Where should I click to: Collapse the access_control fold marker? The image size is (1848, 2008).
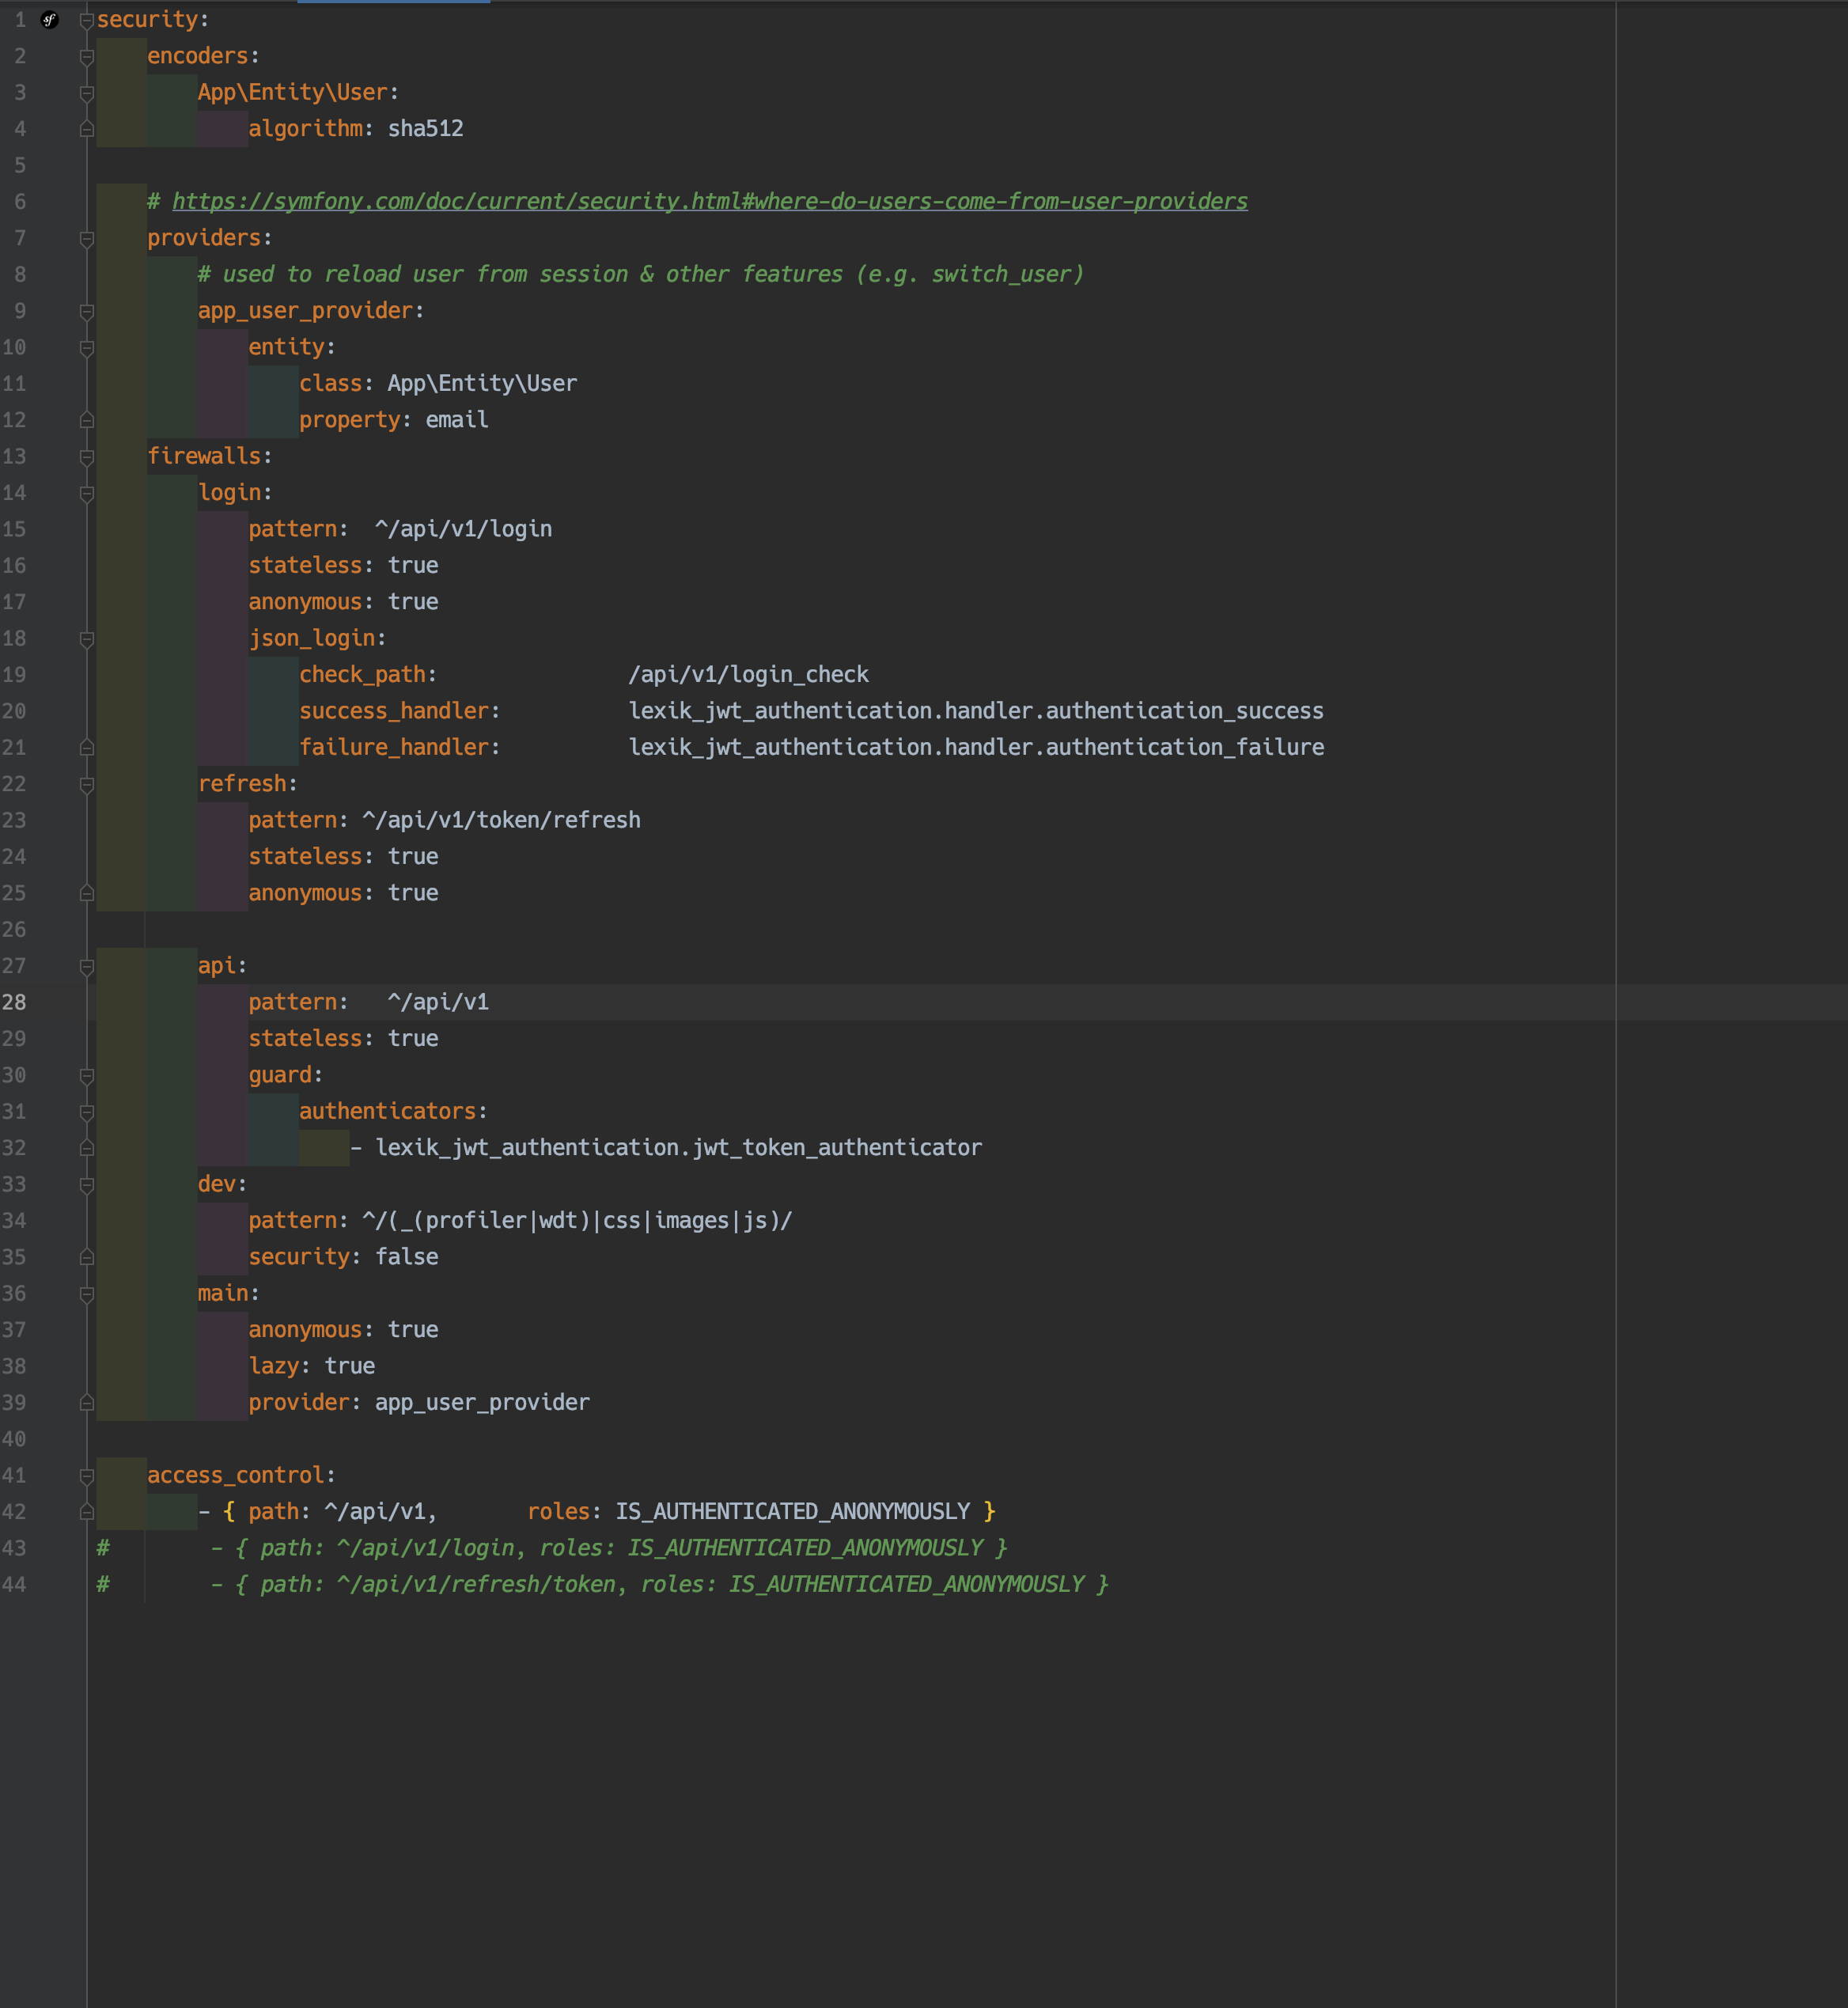[87, 1476]
